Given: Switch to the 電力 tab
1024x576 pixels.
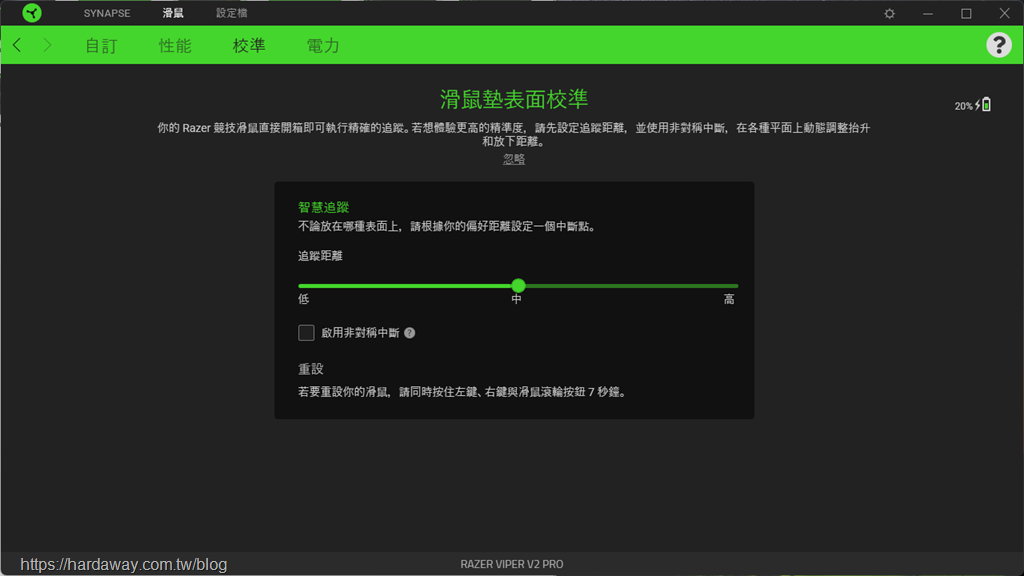Looking at the screenshot, I should (323, 46).
